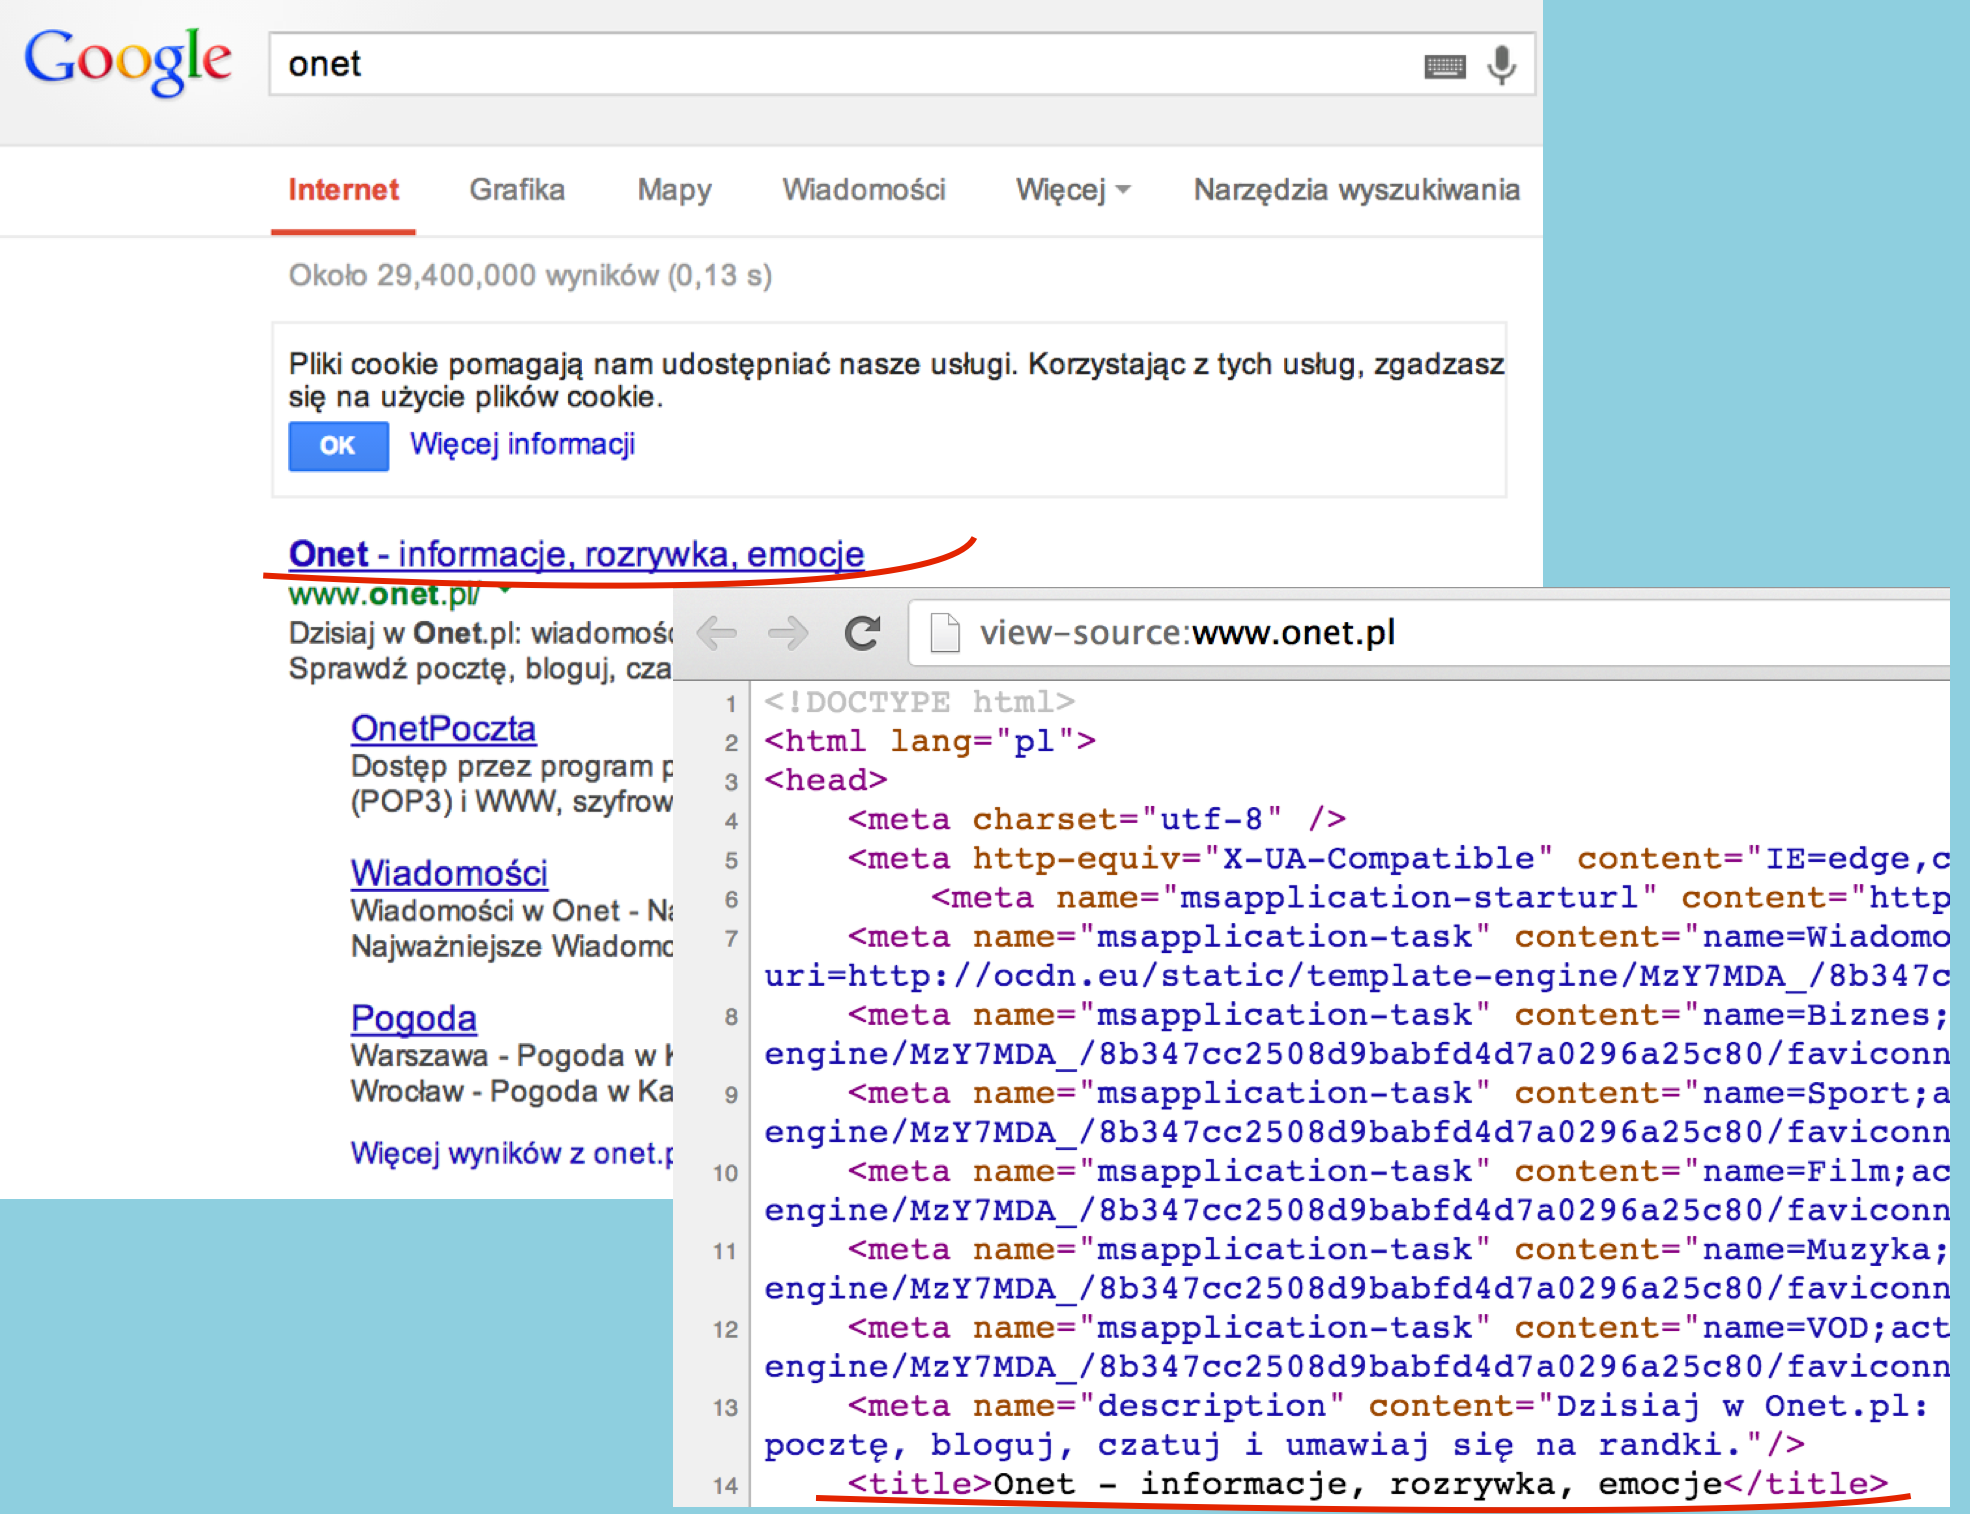Click the Około 29,400,000 wyników text

pos(530,275)
